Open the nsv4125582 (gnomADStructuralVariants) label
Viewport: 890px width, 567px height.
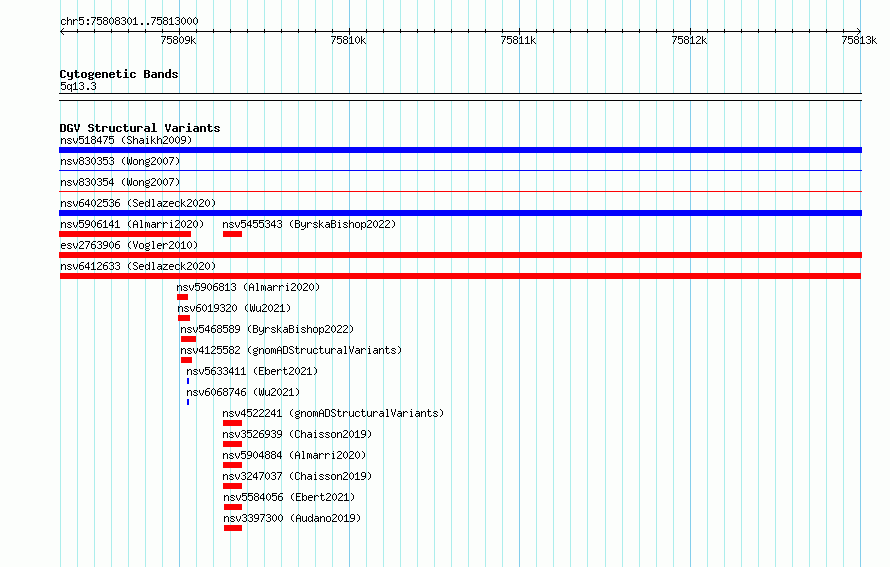[291, 350]
